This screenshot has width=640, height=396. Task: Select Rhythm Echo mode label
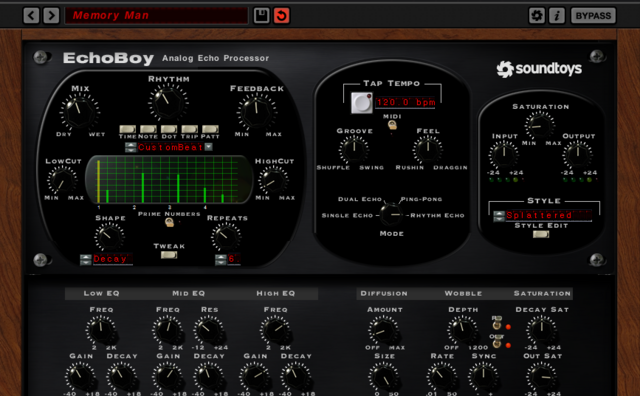[437, 216]
